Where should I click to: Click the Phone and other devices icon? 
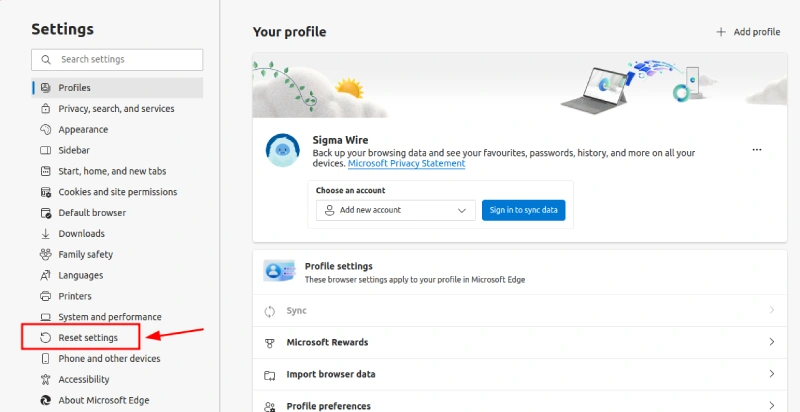pos(45,358)
